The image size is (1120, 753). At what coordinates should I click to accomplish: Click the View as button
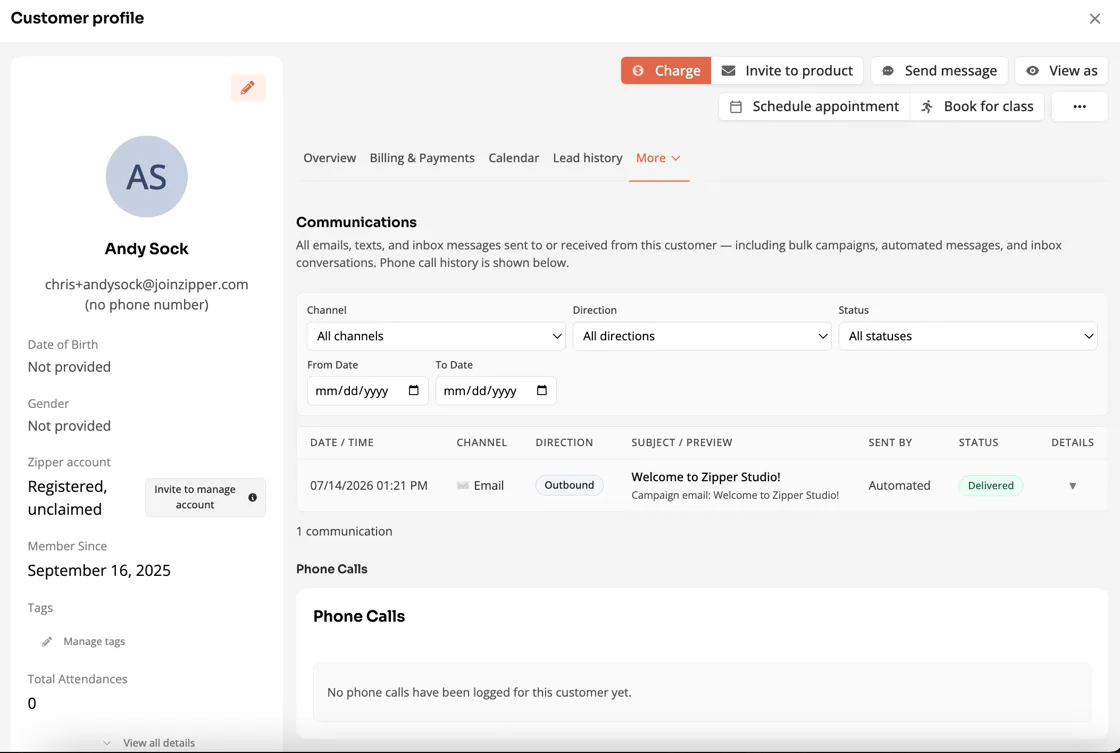click(1061, 71)
